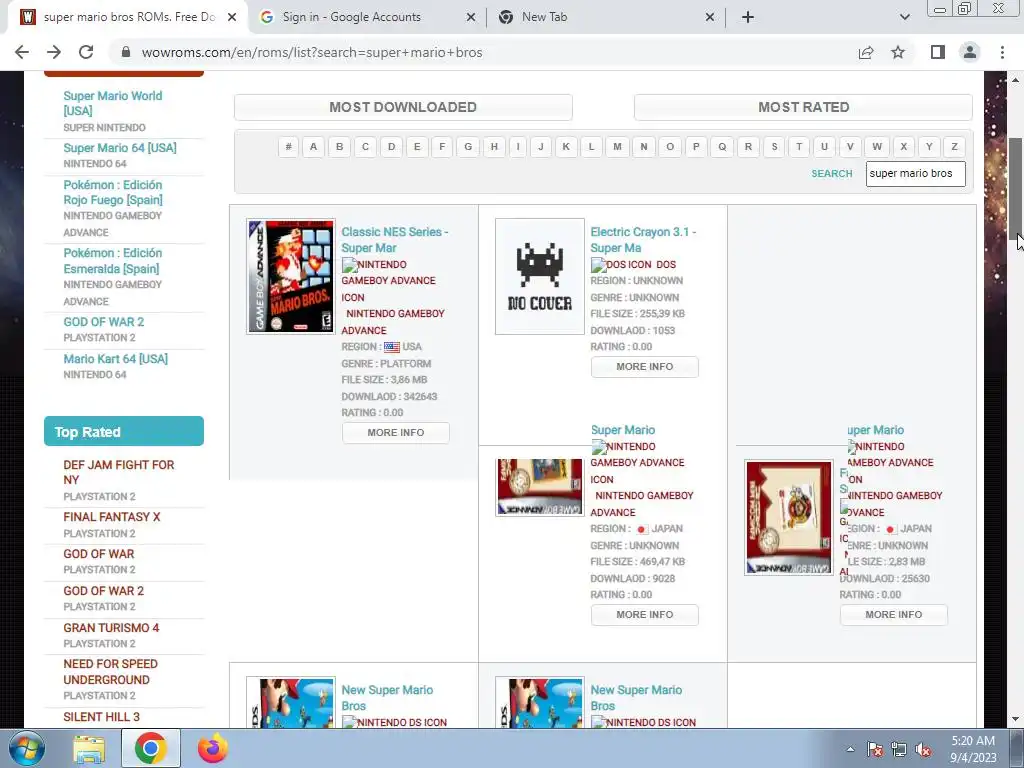Click the browser back arrow

click(22, 52)
